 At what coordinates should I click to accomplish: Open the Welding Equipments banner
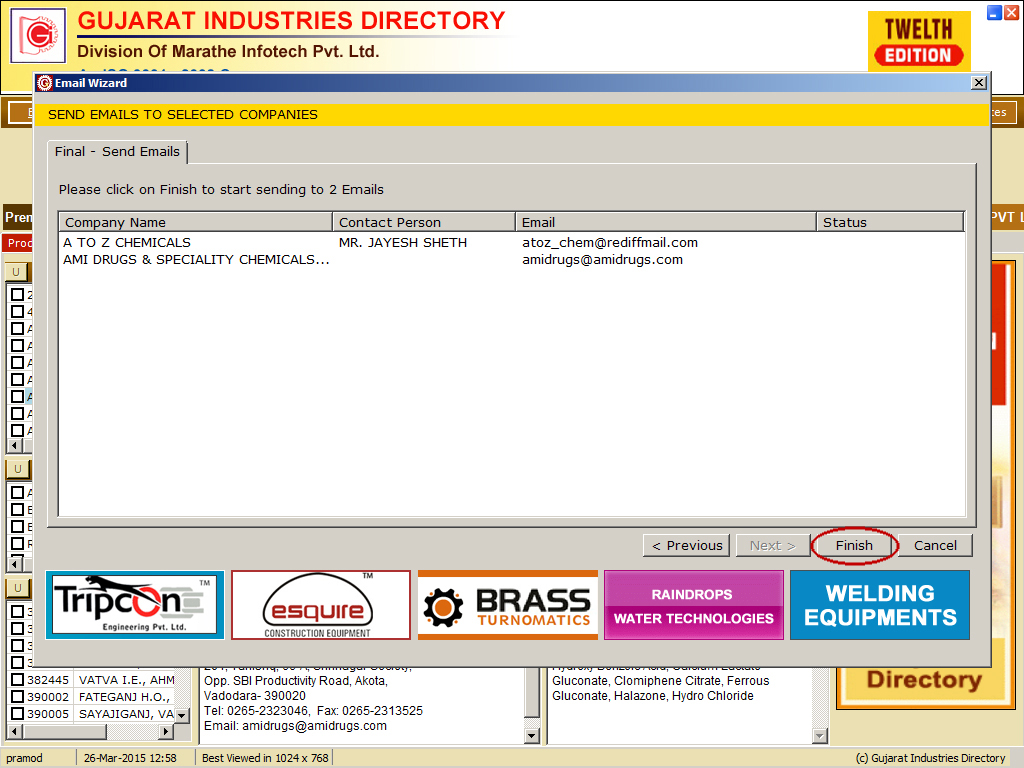(880, 605)
